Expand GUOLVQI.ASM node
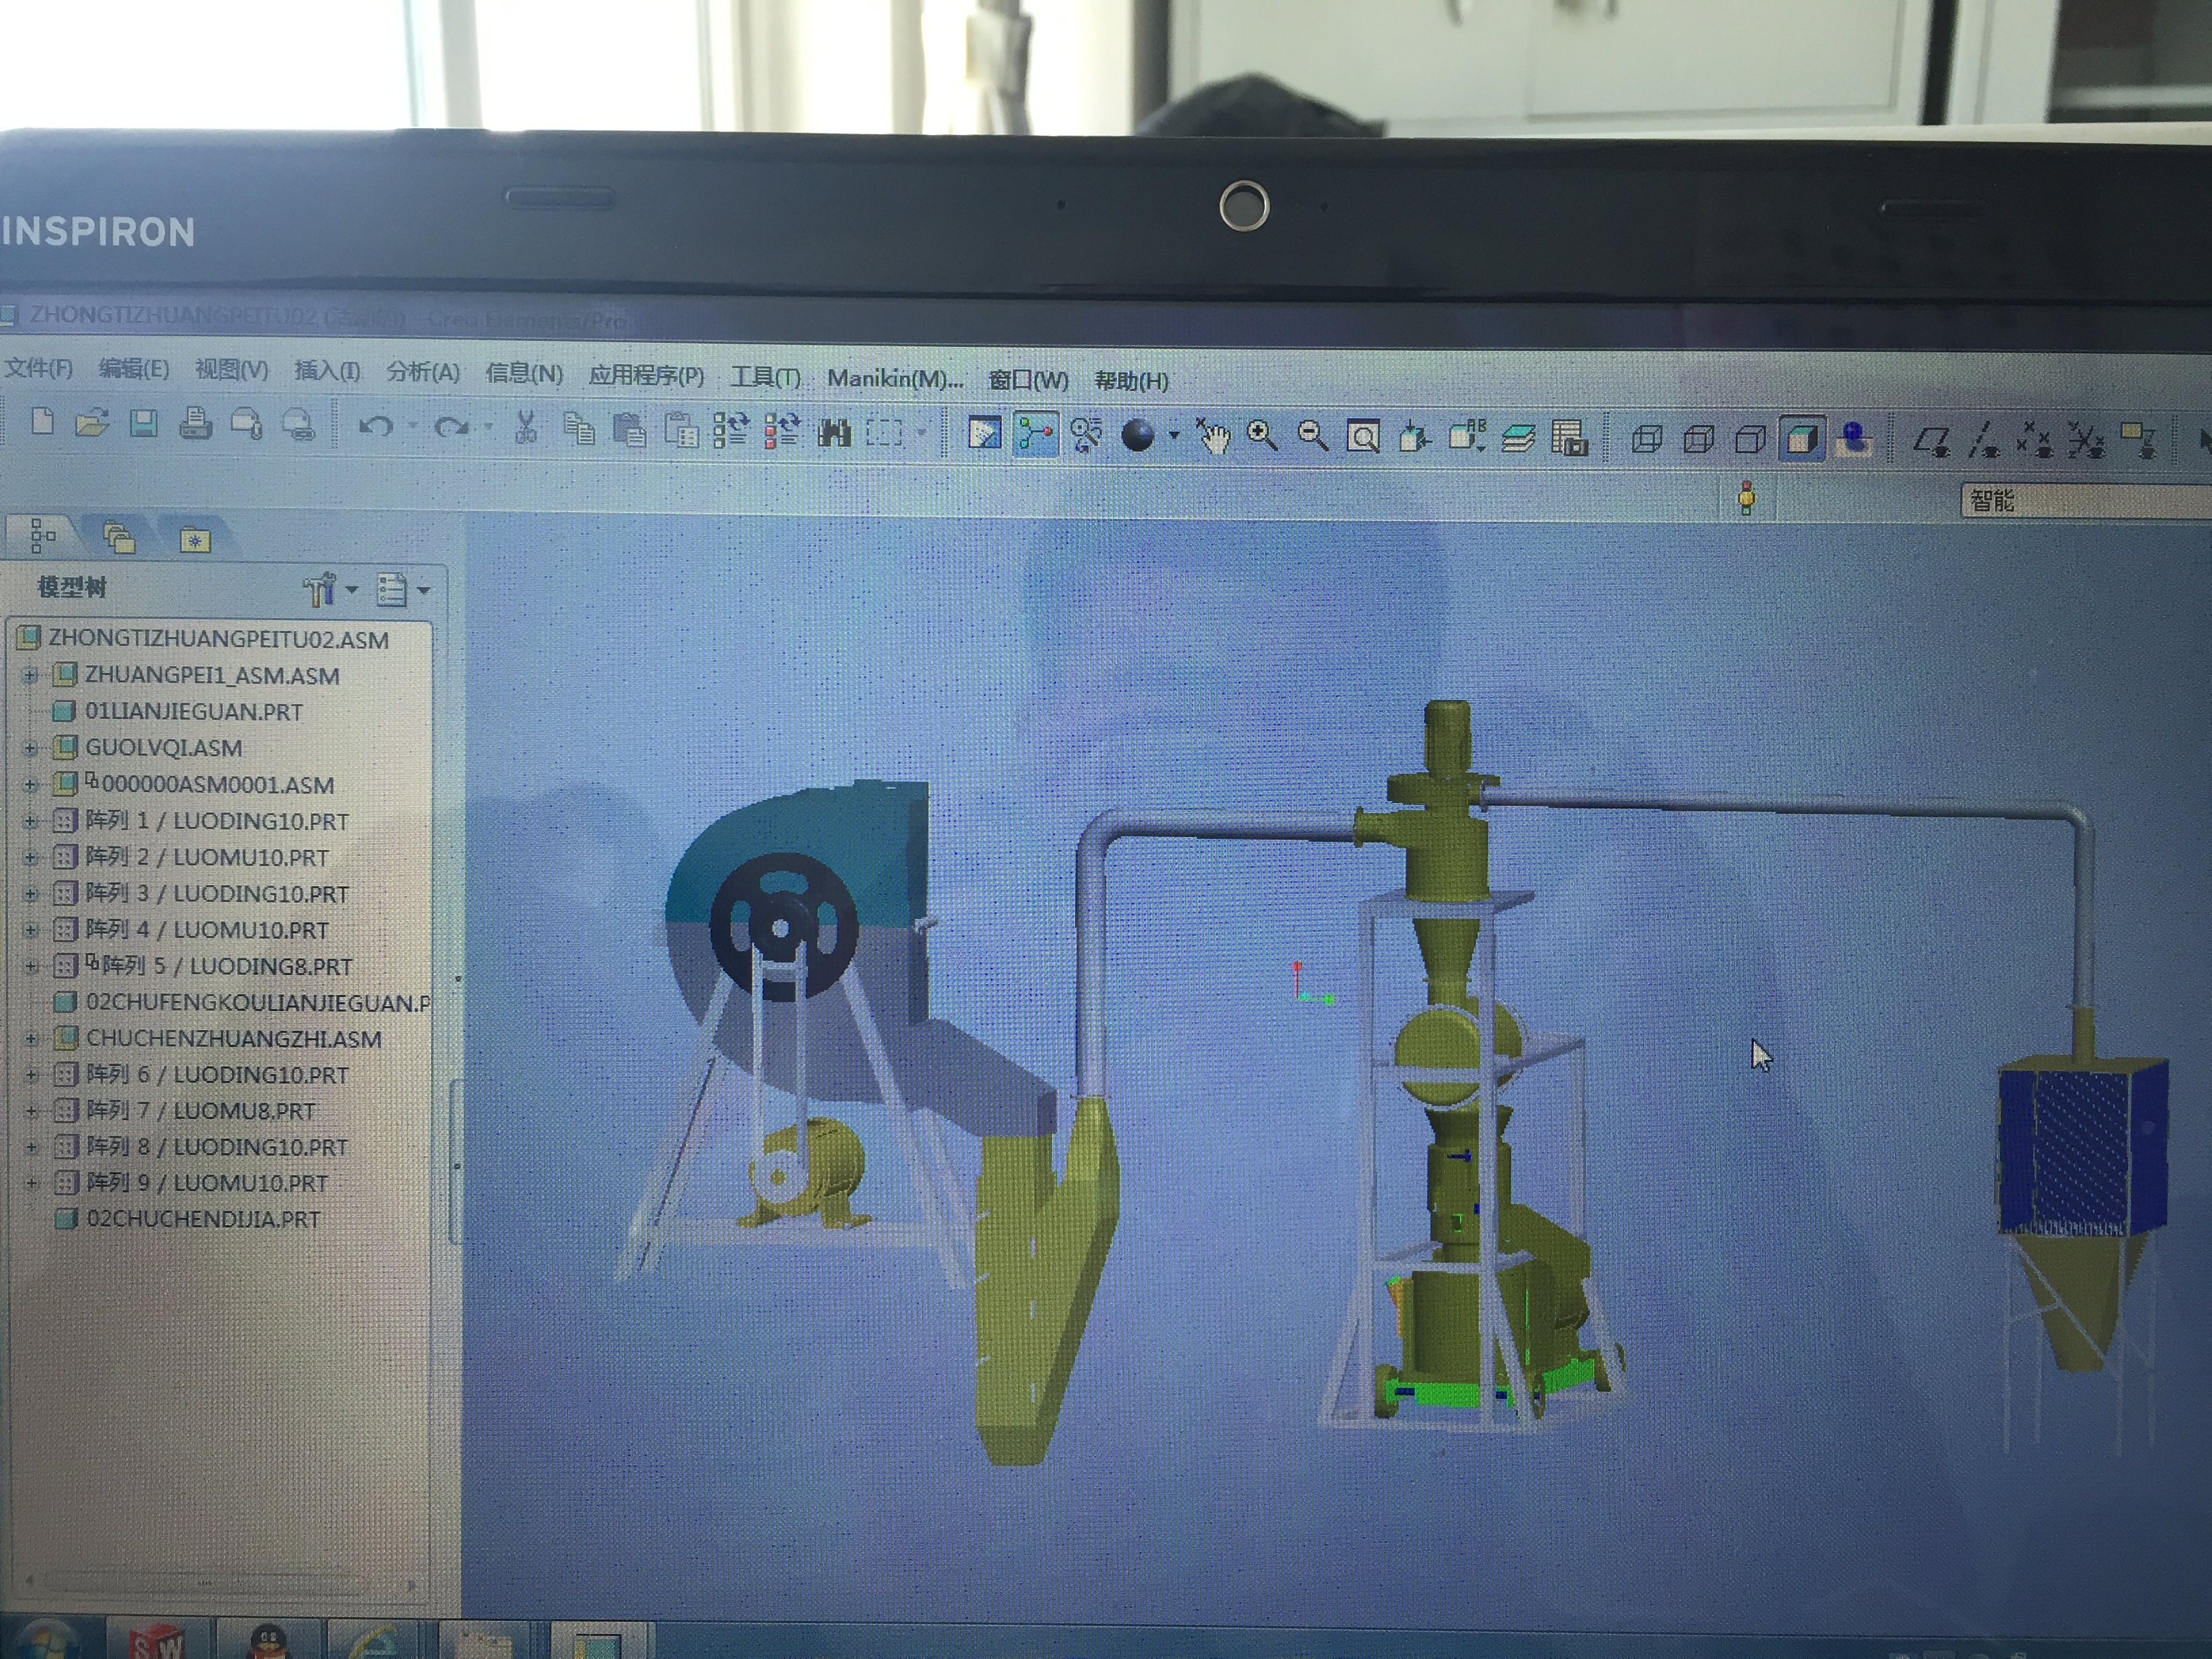Image resolution: width=2212 pixels, height=1659 pixels. click(30, 747)
